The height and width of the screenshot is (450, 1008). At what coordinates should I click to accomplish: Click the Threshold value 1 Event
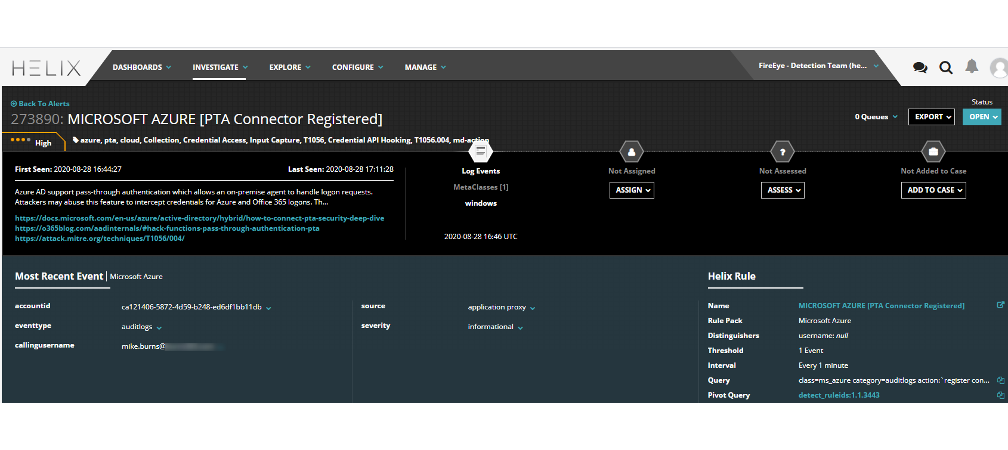click(x=812, y=351)
